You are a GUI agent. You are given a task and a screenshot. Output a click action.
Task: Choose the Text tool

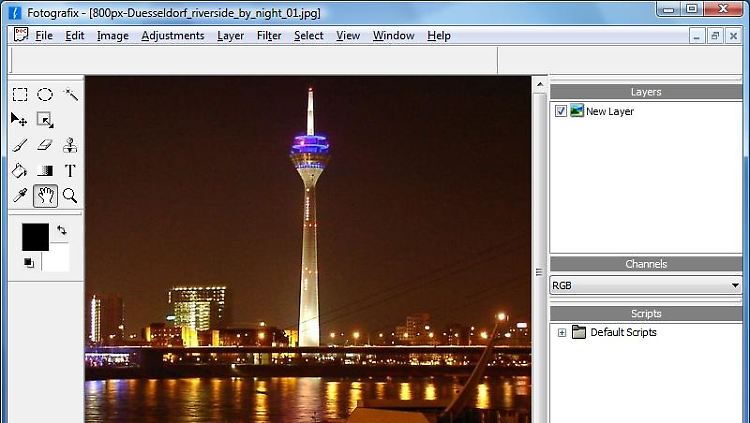(x=70, y=171)
